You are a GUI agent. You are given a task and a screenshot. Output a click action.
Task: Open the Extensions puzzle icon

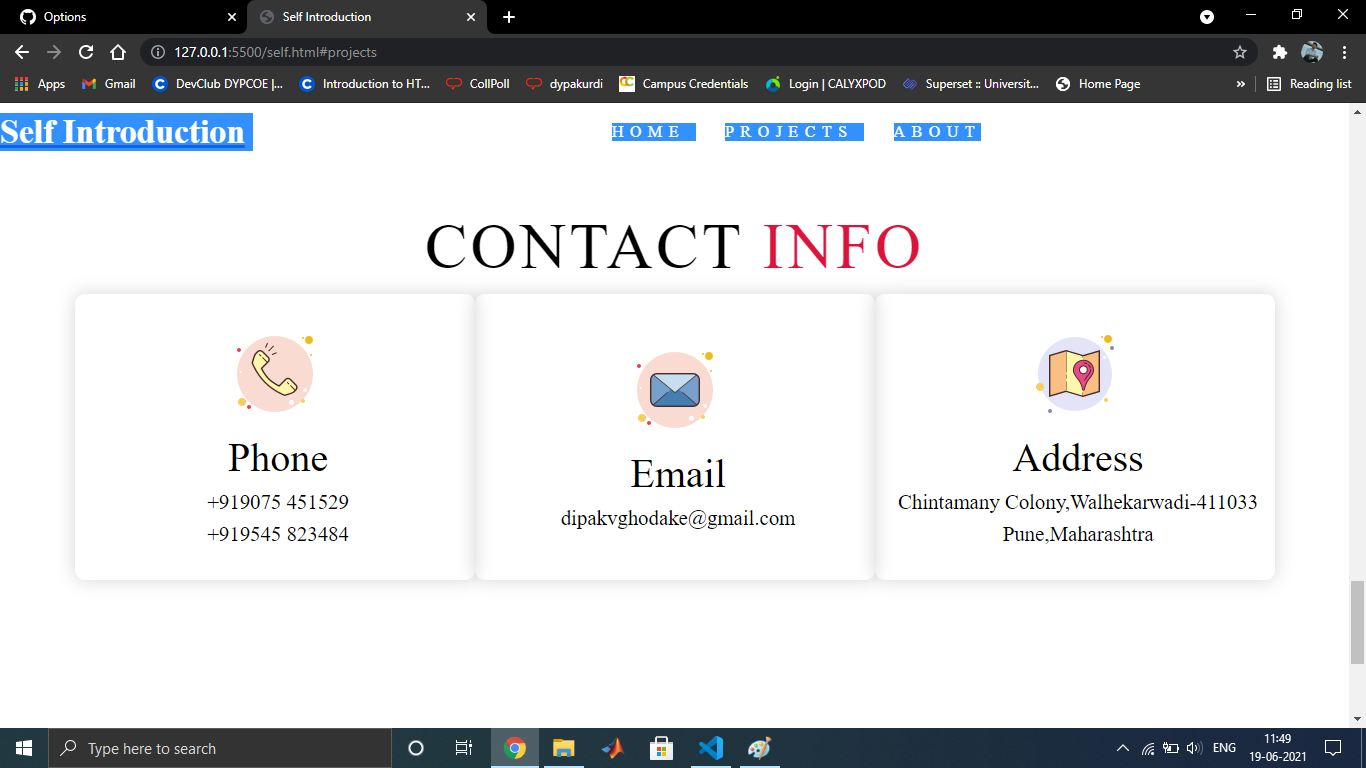1279,52
